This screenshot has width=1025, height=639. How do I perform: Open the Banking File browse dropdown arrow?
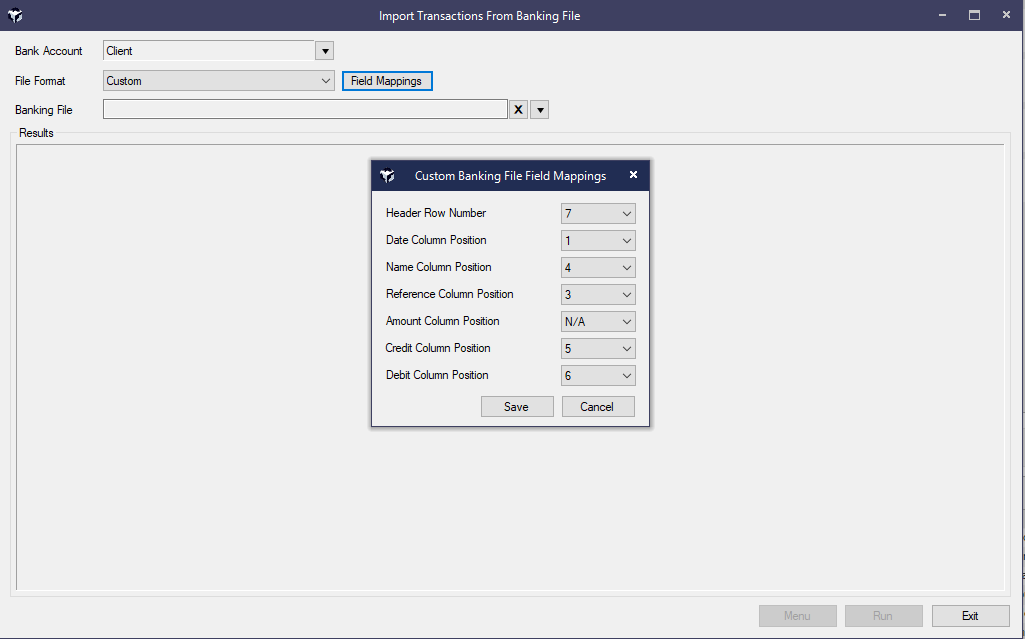(x=540, y=110)
